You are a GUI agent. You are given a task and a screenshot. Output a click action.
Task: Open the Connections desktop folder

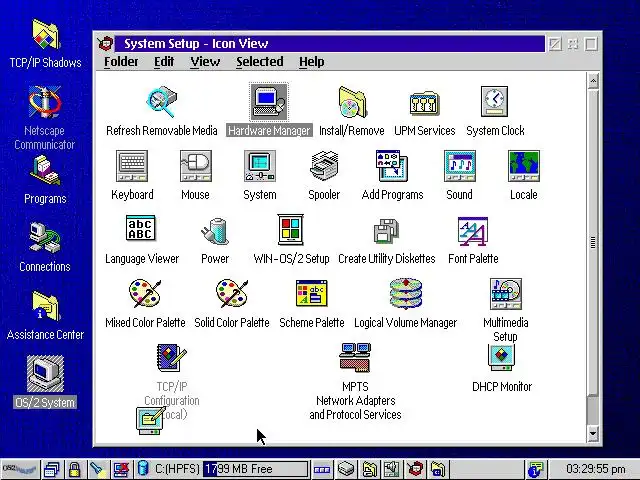45,238
